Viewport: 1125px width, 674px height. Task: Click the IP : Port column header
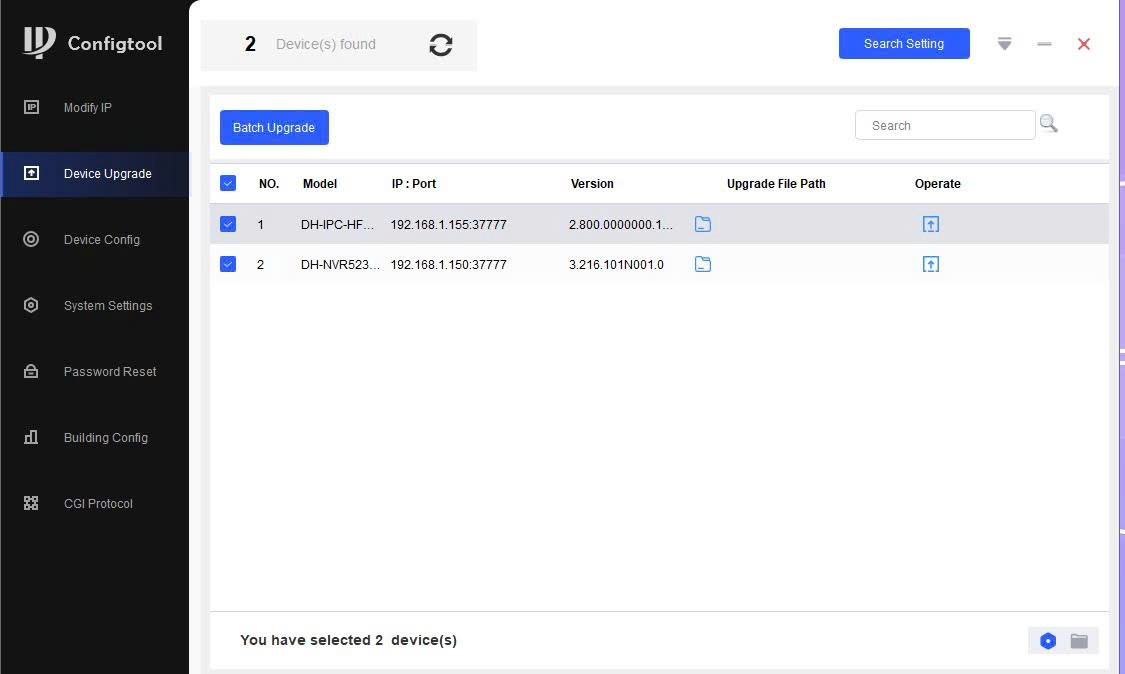(414, 183)
